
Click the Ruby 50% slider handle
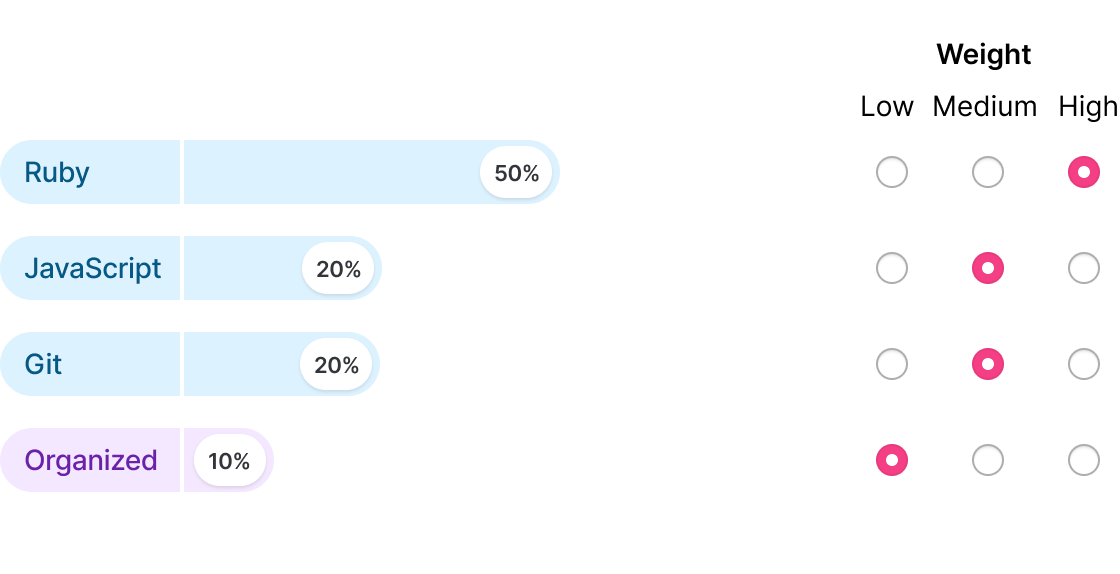516,173
